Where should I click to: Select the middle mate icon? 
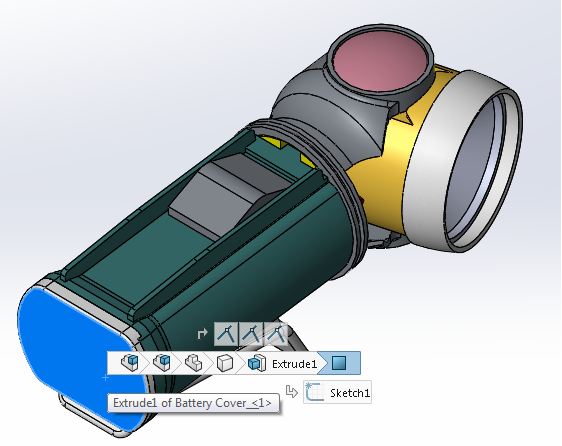pos(251,334)
